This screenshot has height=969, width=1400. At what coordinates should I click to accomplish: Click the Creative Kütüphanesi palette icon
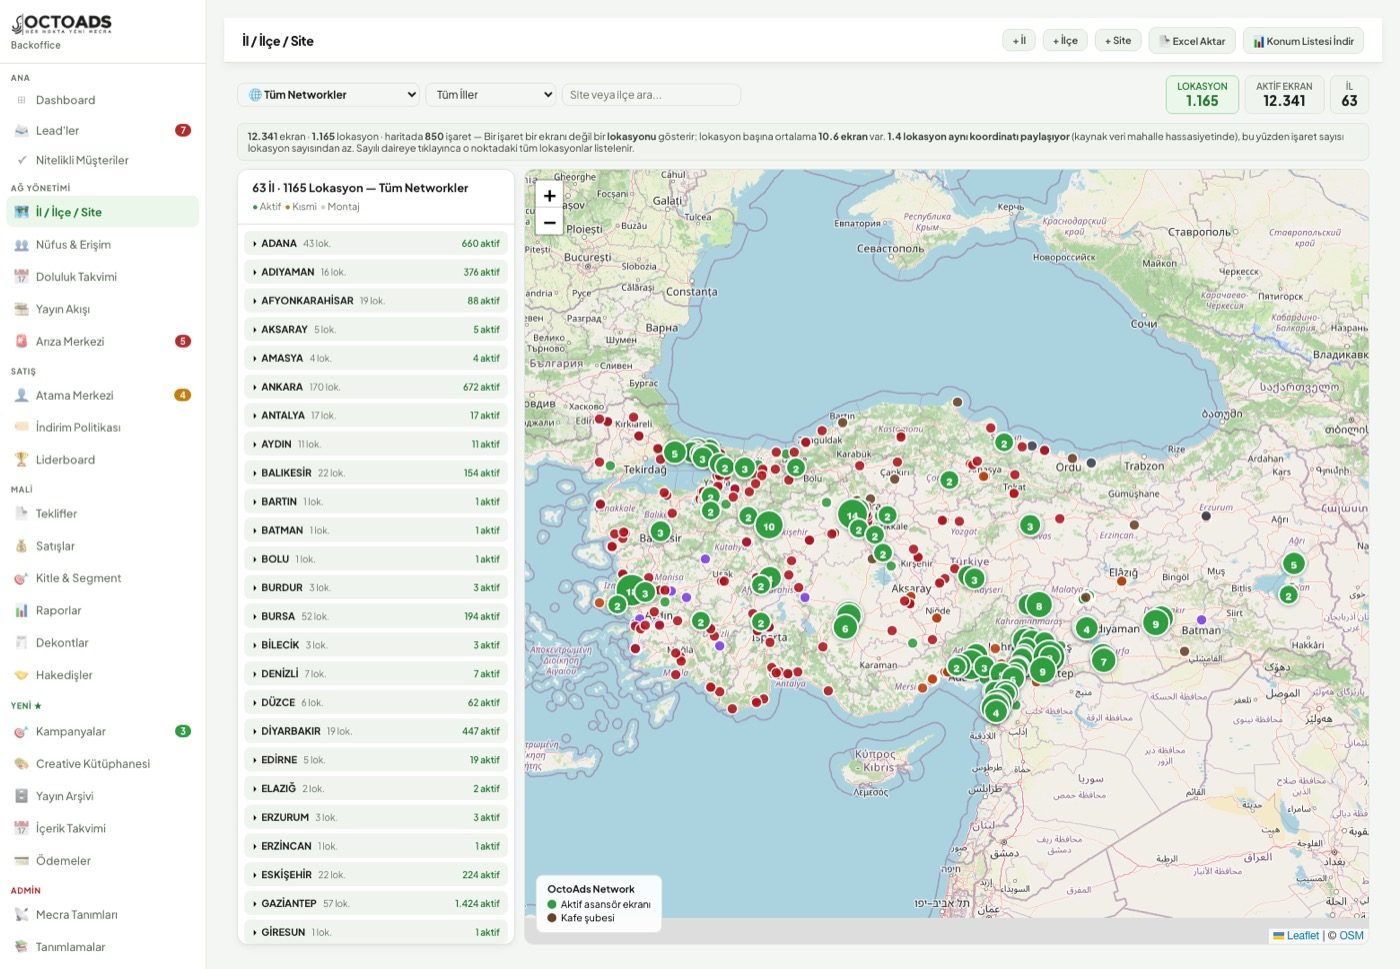(x=21, y=764)
